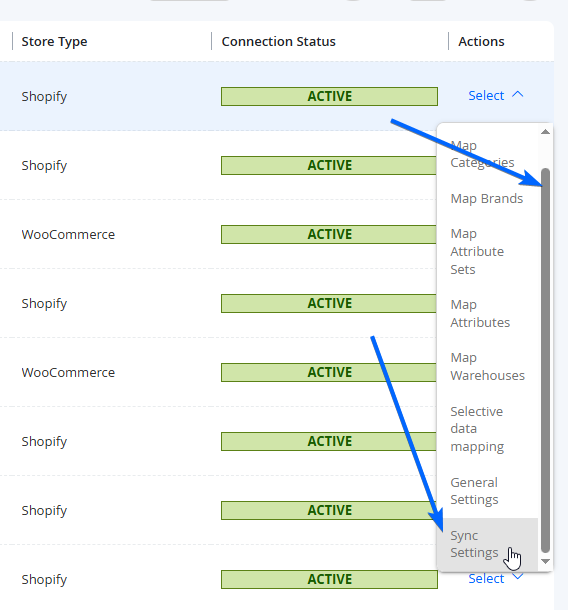Collapse the Select dropdown in first Shopify row
The image size is (568, 610).
[496, 95]
